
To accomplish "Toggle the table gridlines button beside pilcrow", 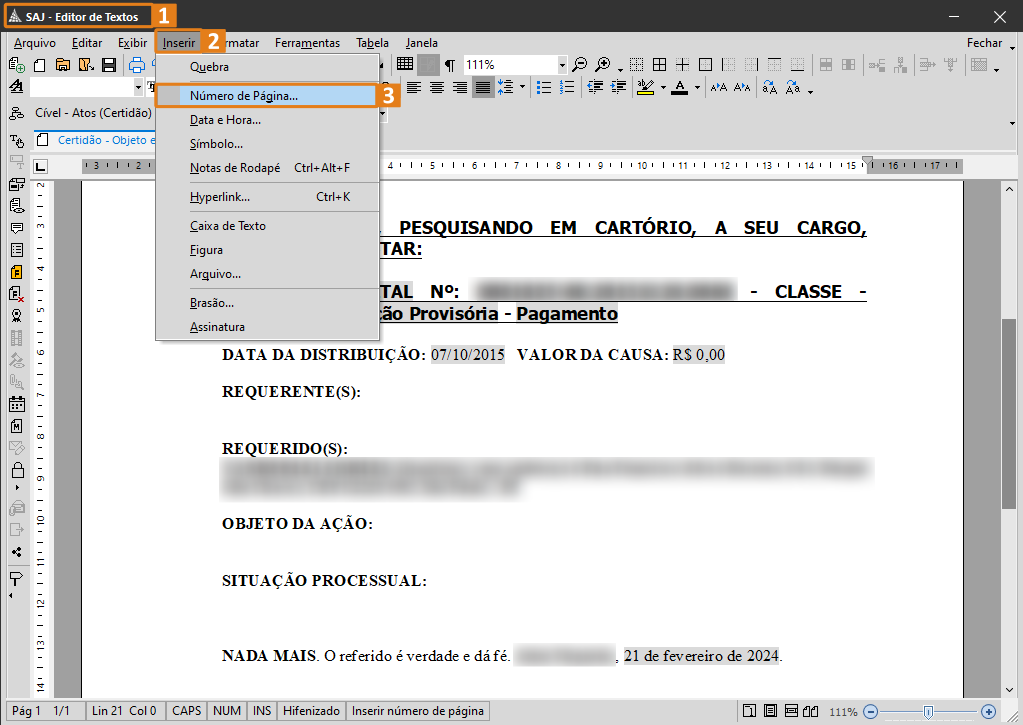I will click(428, 64).
